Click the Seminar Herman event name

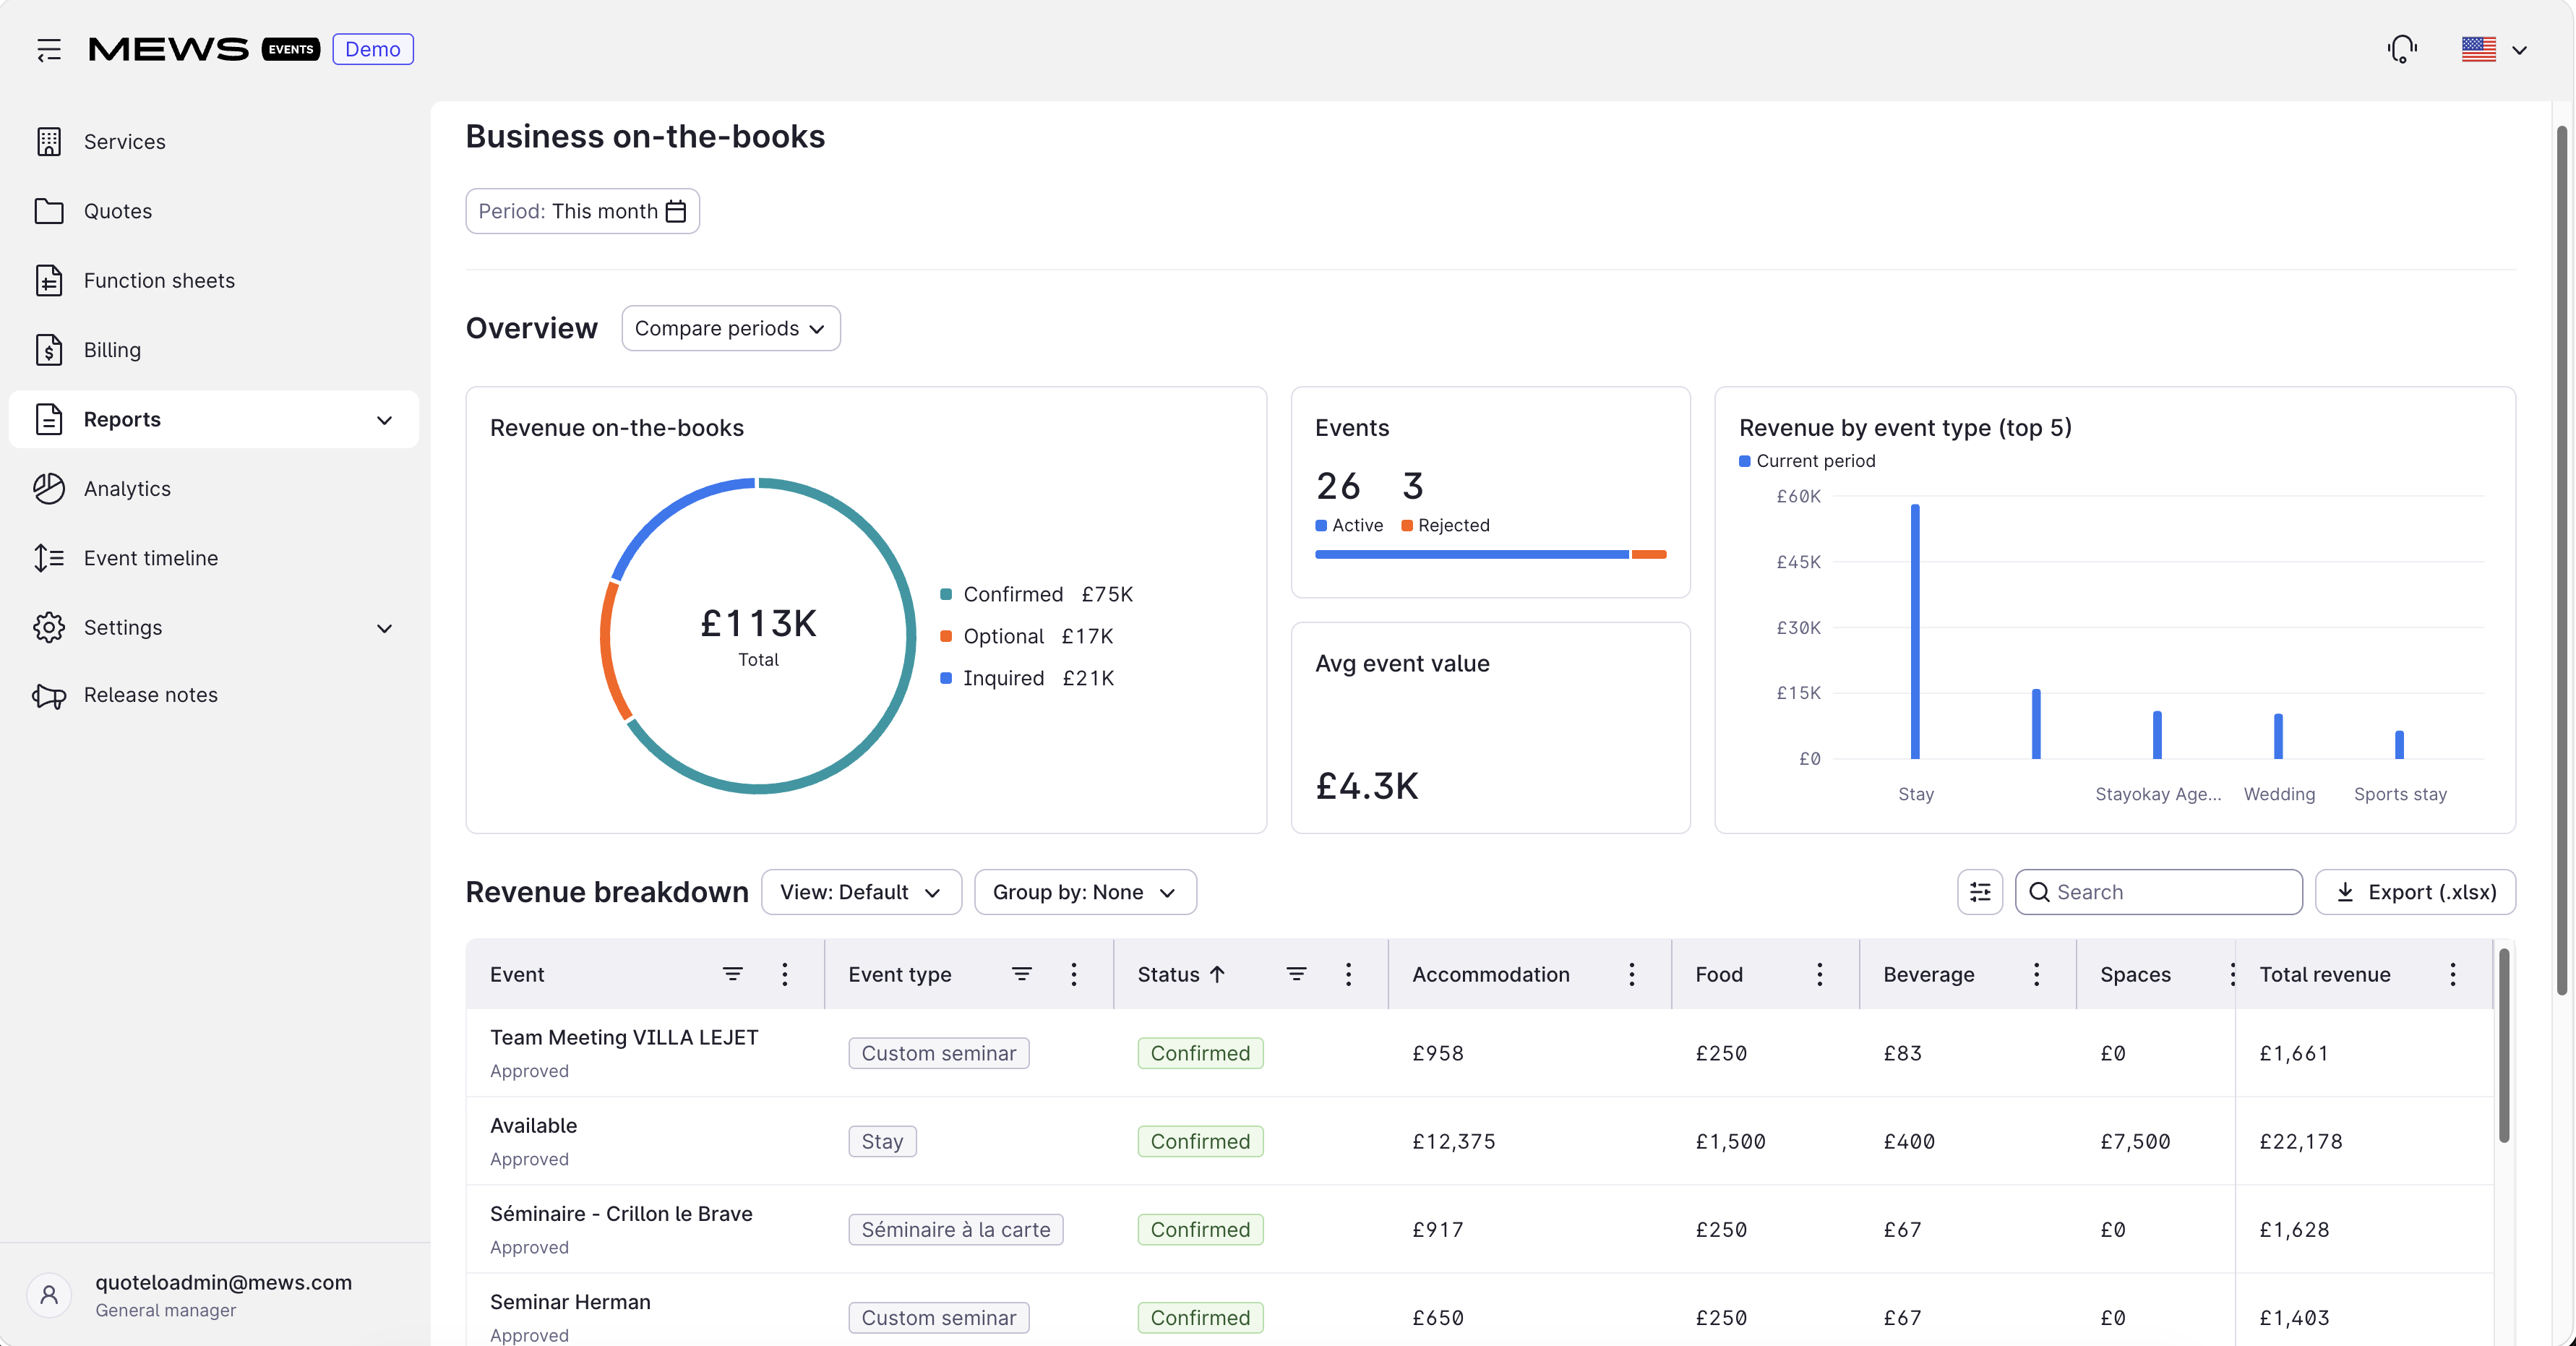pyautogui.click(x=570, y=1301)
